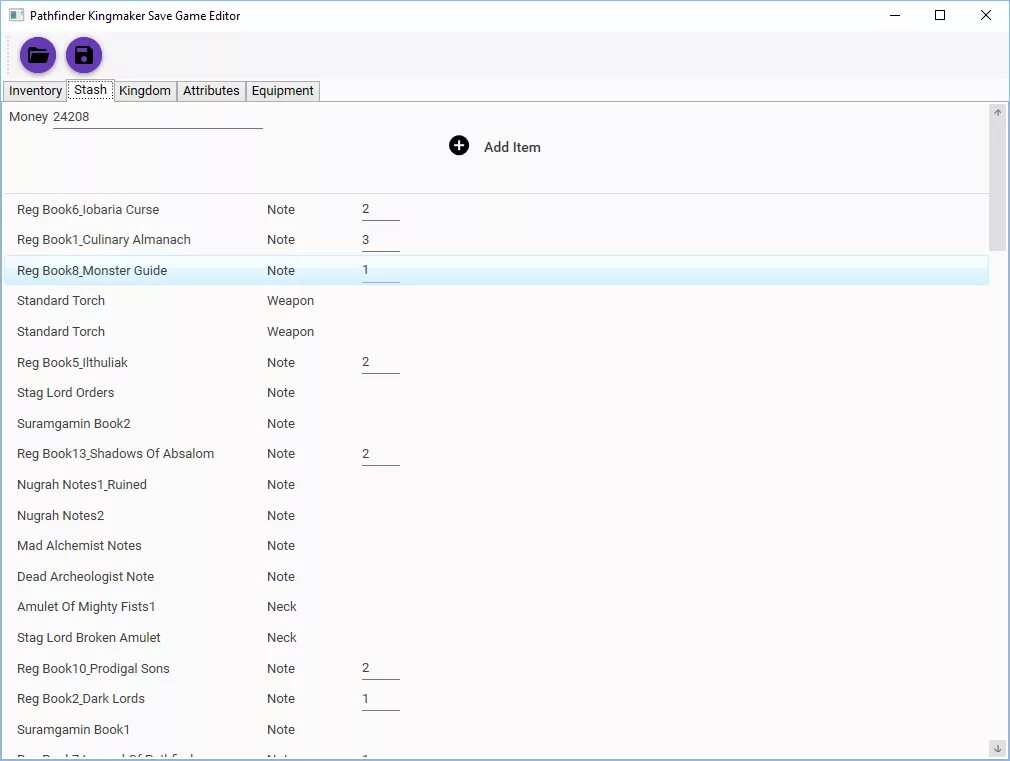Minimize the Save Game Editor window

point(895,15)
